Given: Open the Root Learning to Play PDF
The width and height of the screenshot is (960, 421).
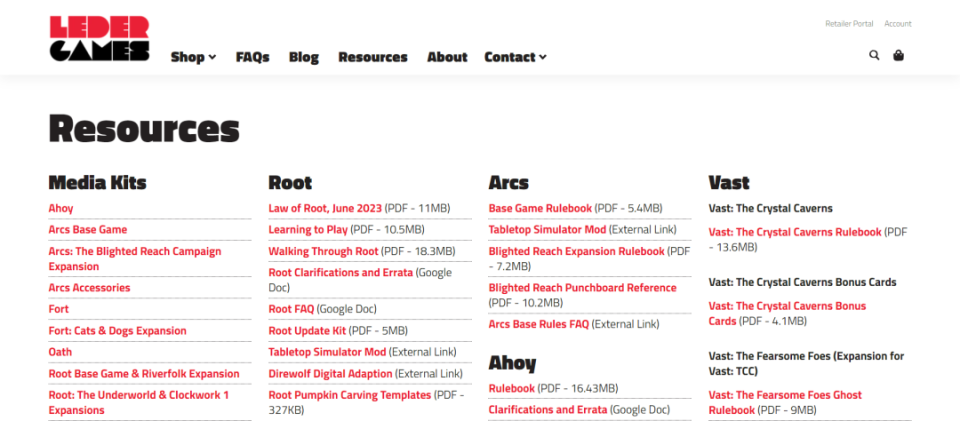Looking at the screenshot, I should coord(308,230).
